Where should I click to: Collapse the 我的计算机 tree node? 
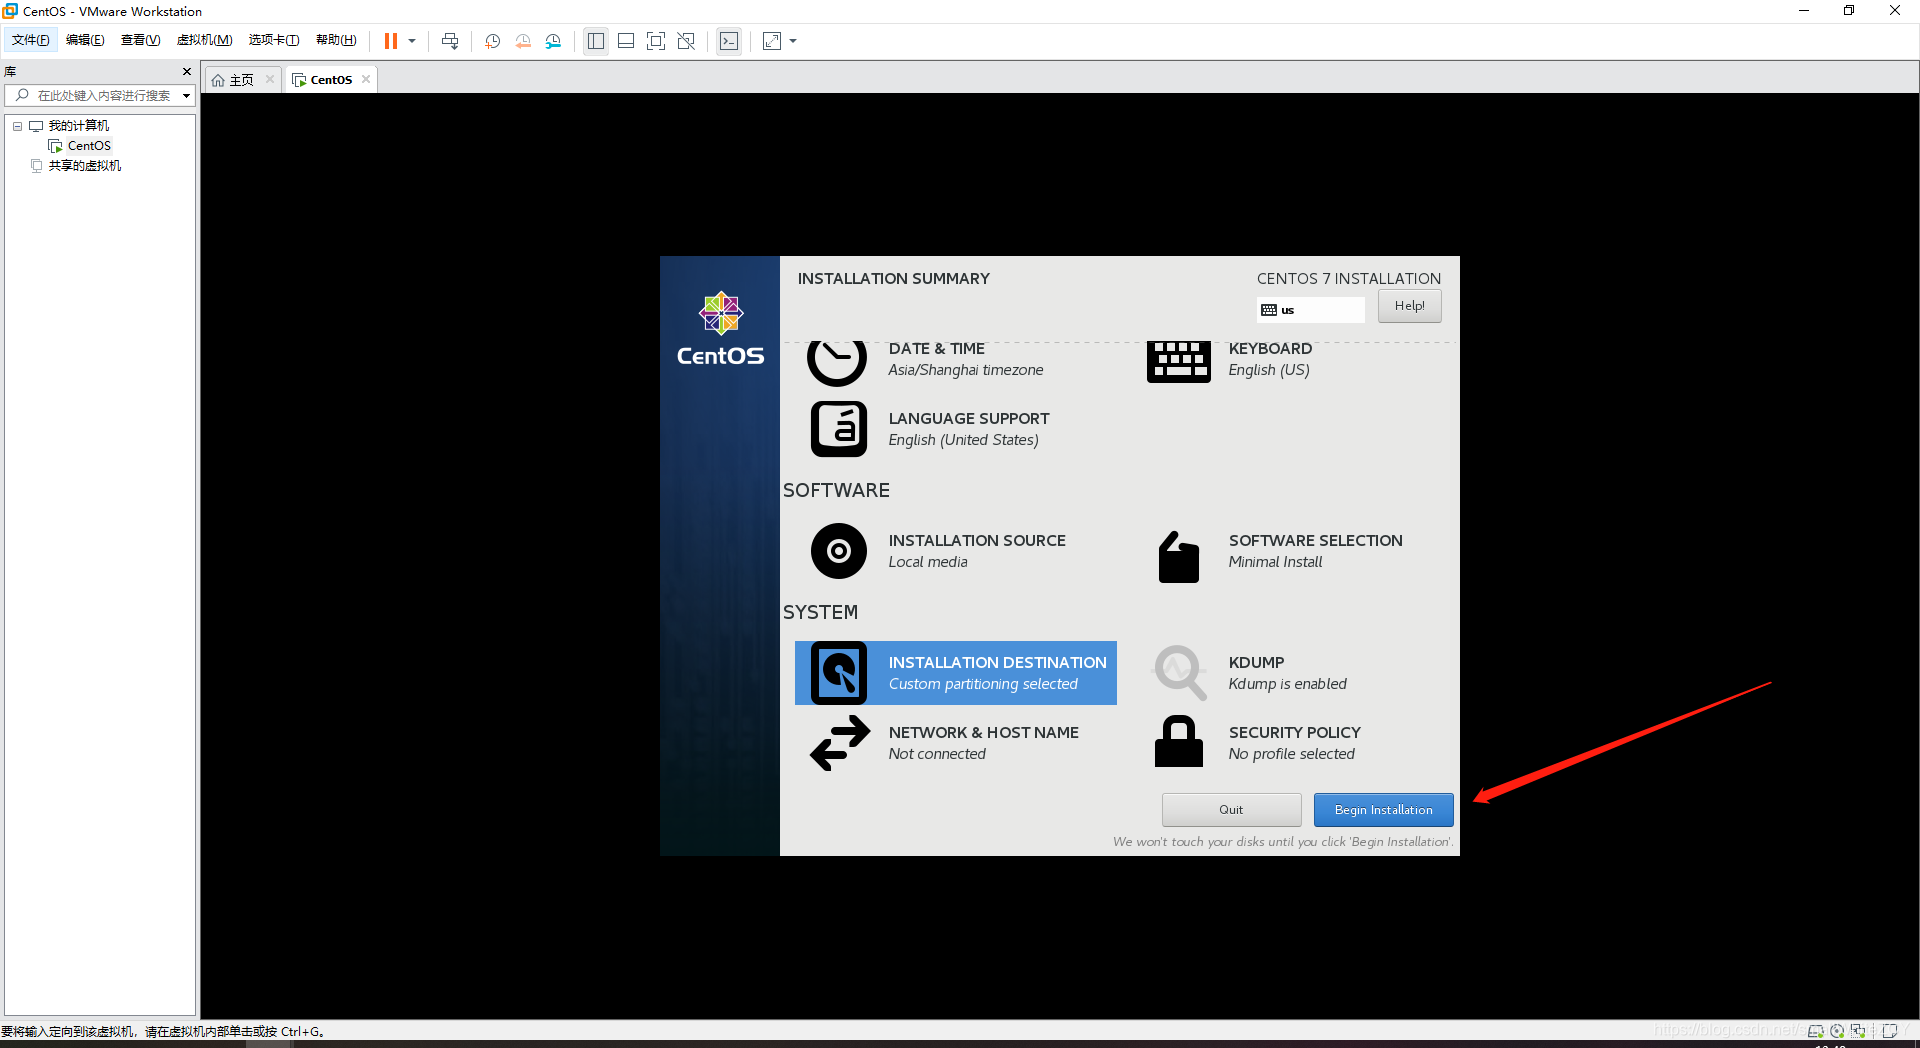[x=17, y=126]
